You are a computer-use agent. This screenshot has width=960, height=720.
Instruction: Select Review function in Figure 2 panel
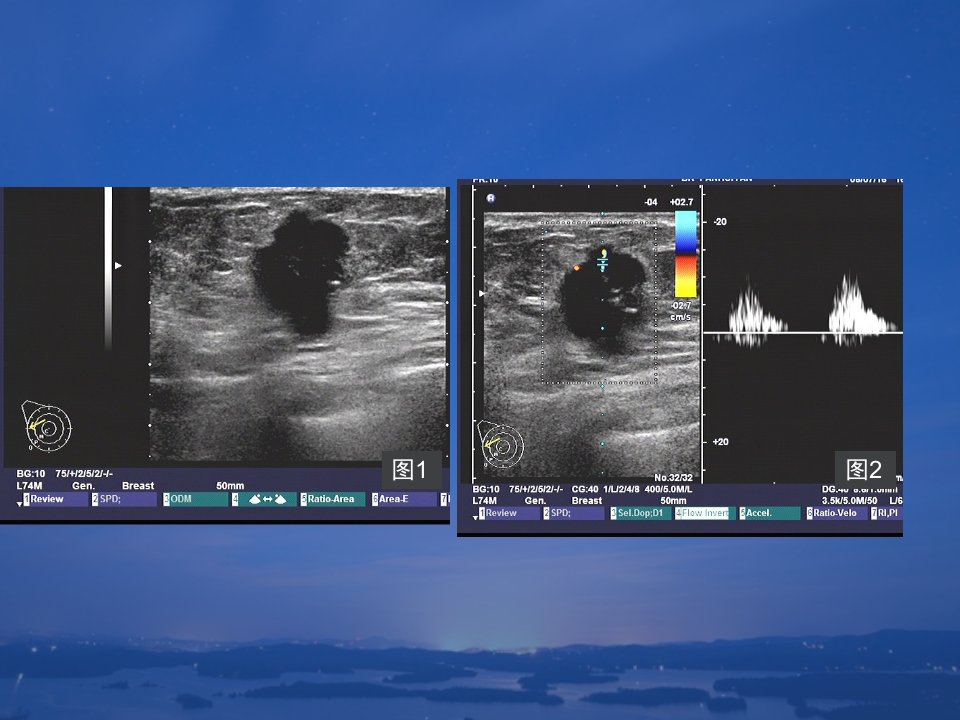click(x=509, y=513)
